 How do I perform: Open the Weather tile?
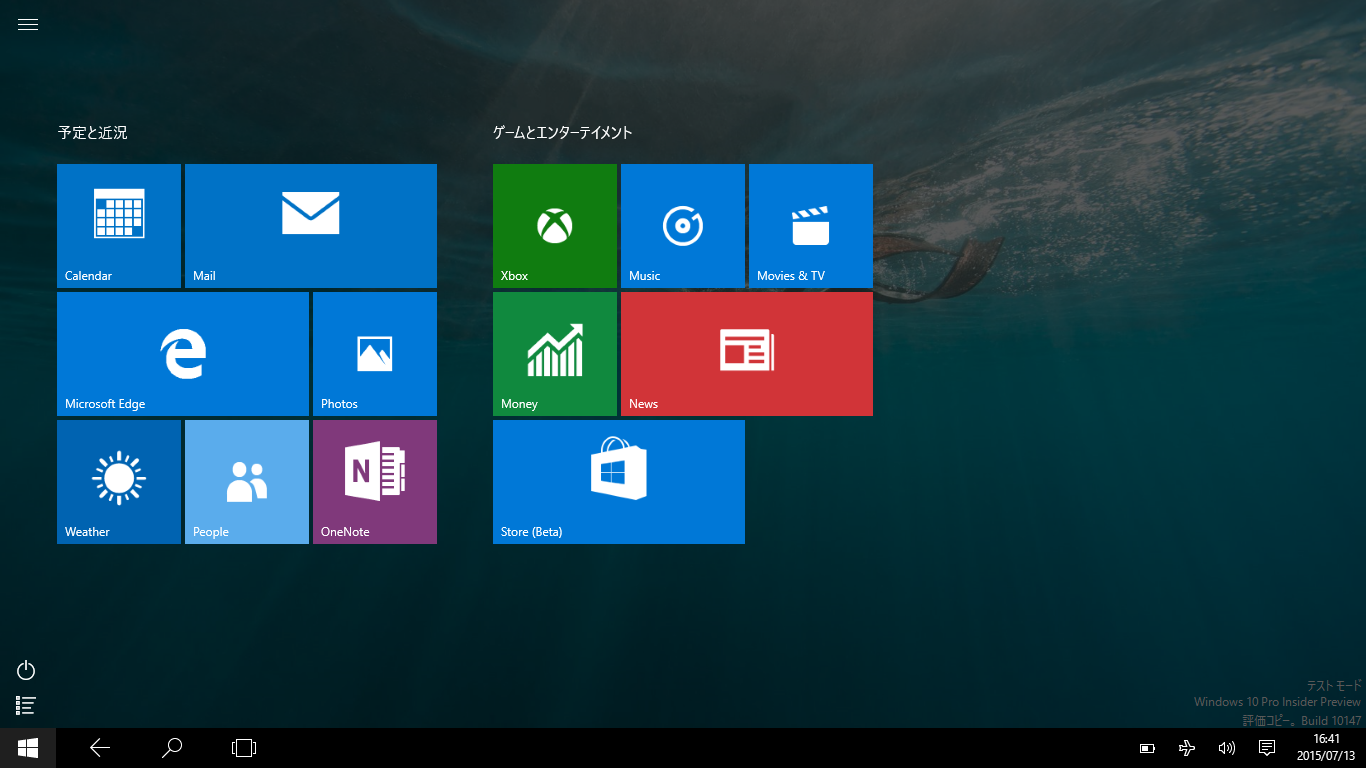[119, 482]
